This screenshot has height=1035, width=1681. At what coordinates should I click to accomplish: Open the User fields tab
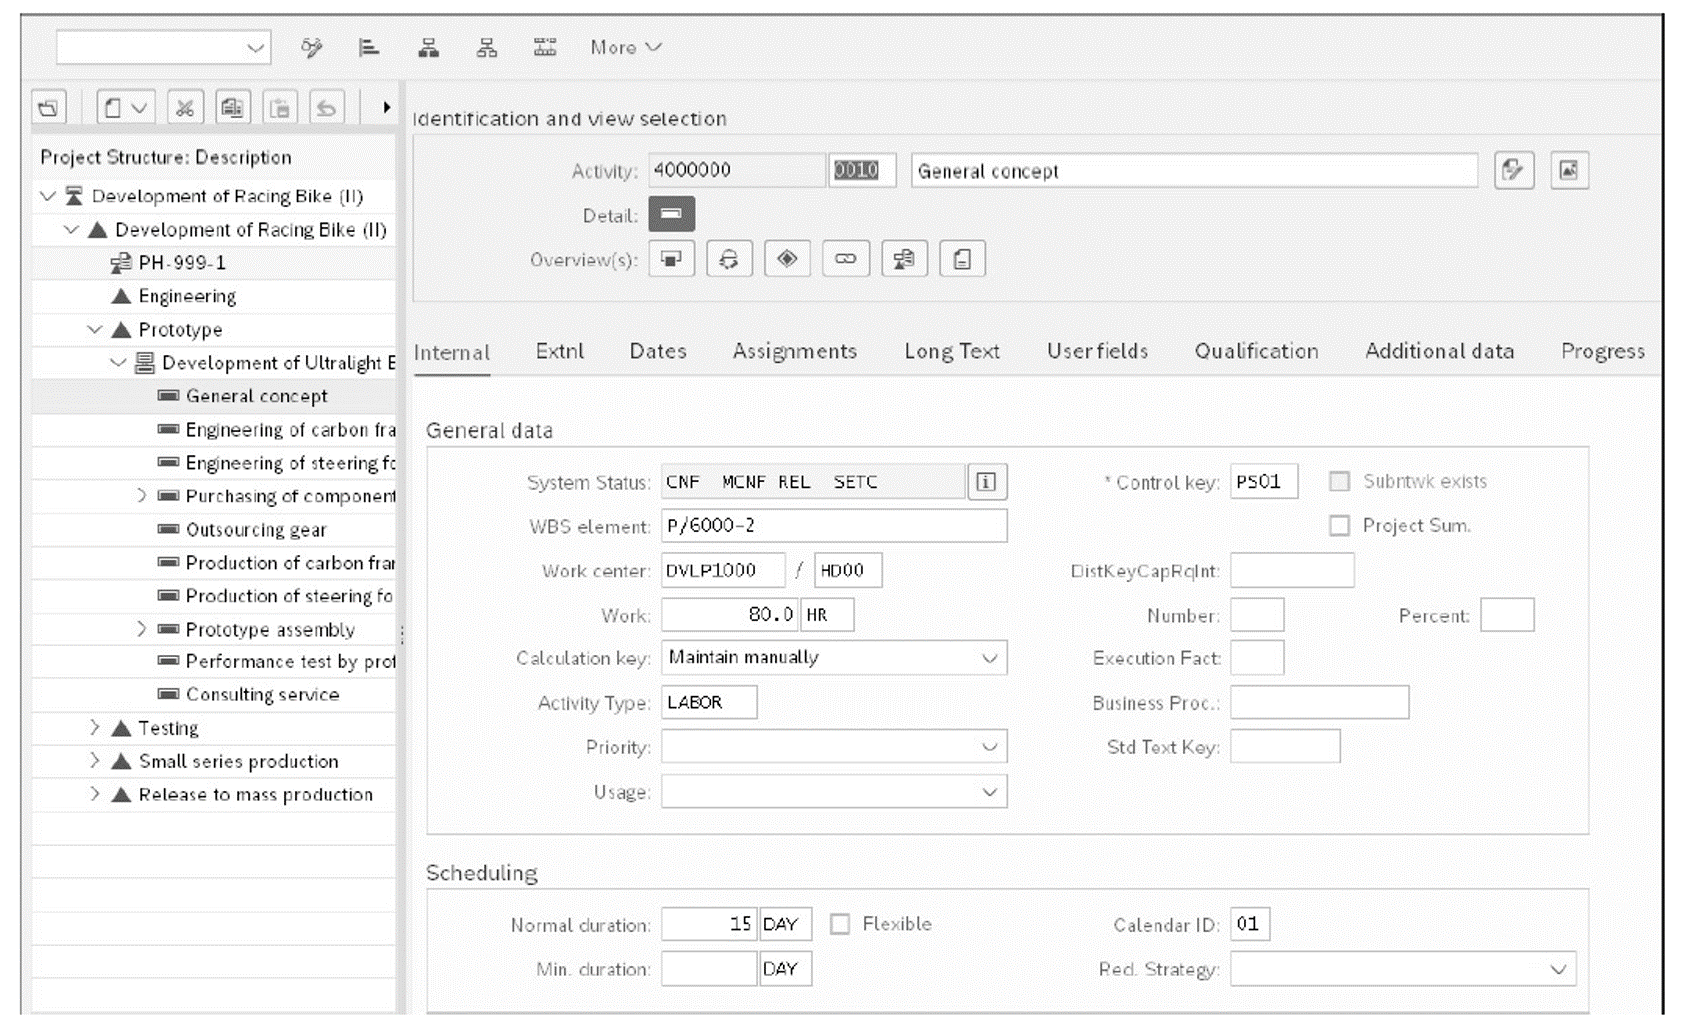pyautogui.click(x=1097, y=351)
